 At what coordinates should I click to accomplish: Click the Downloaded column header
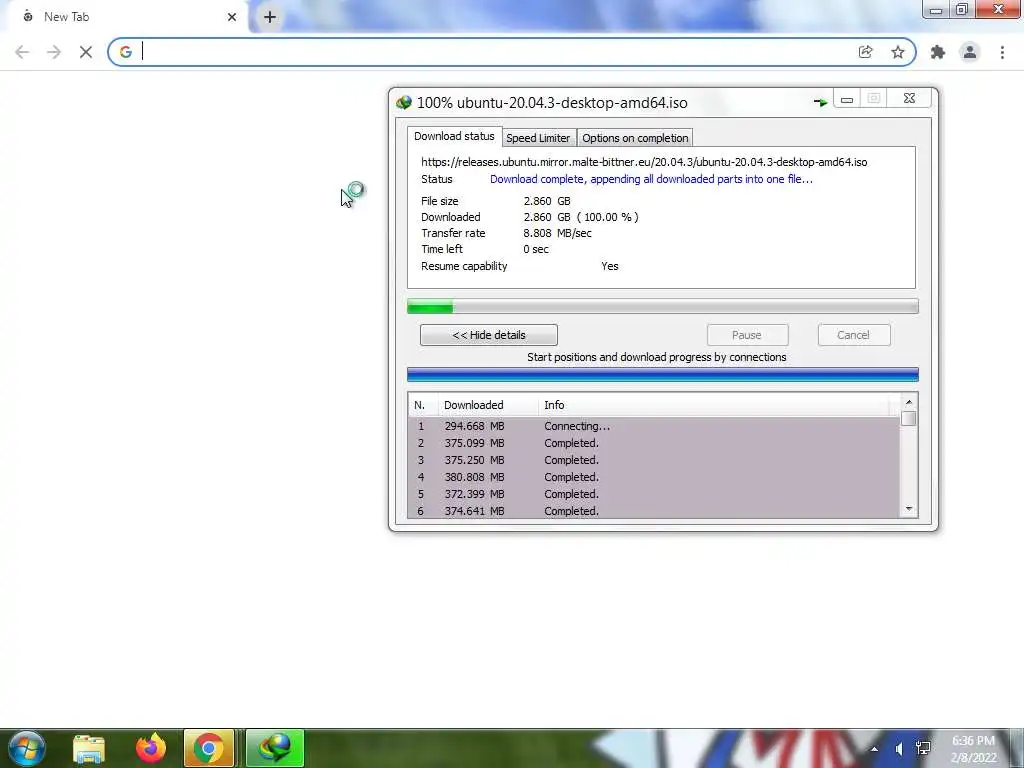tap(487, 405)
